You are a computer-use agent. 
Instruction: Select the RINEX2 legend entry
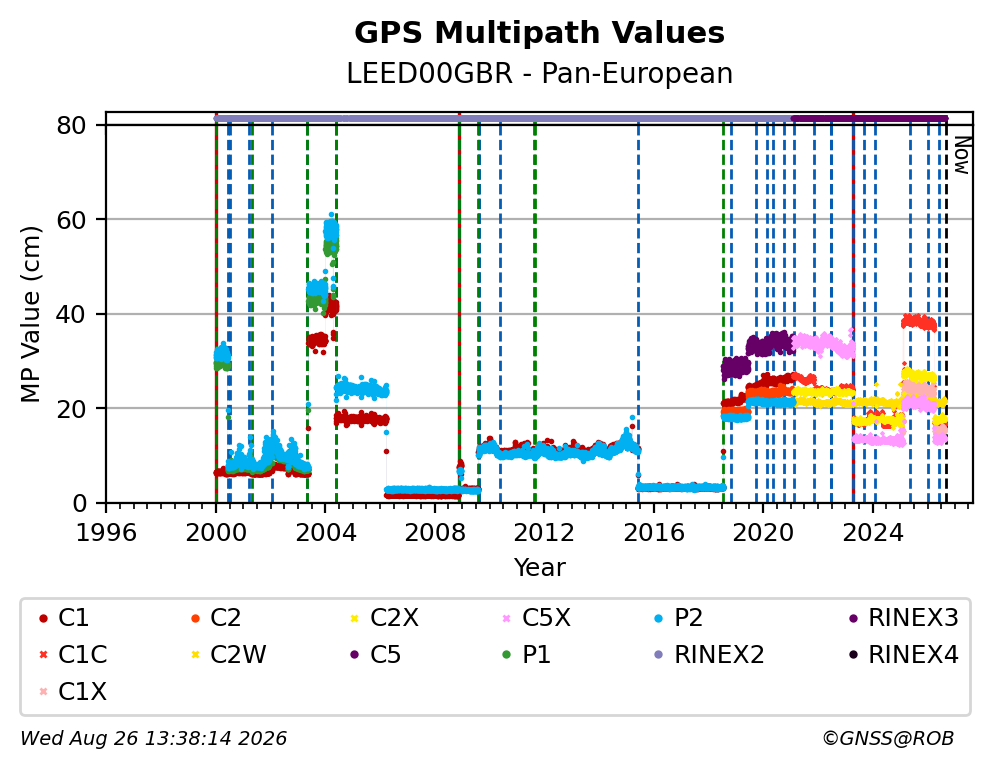[709, 655]
